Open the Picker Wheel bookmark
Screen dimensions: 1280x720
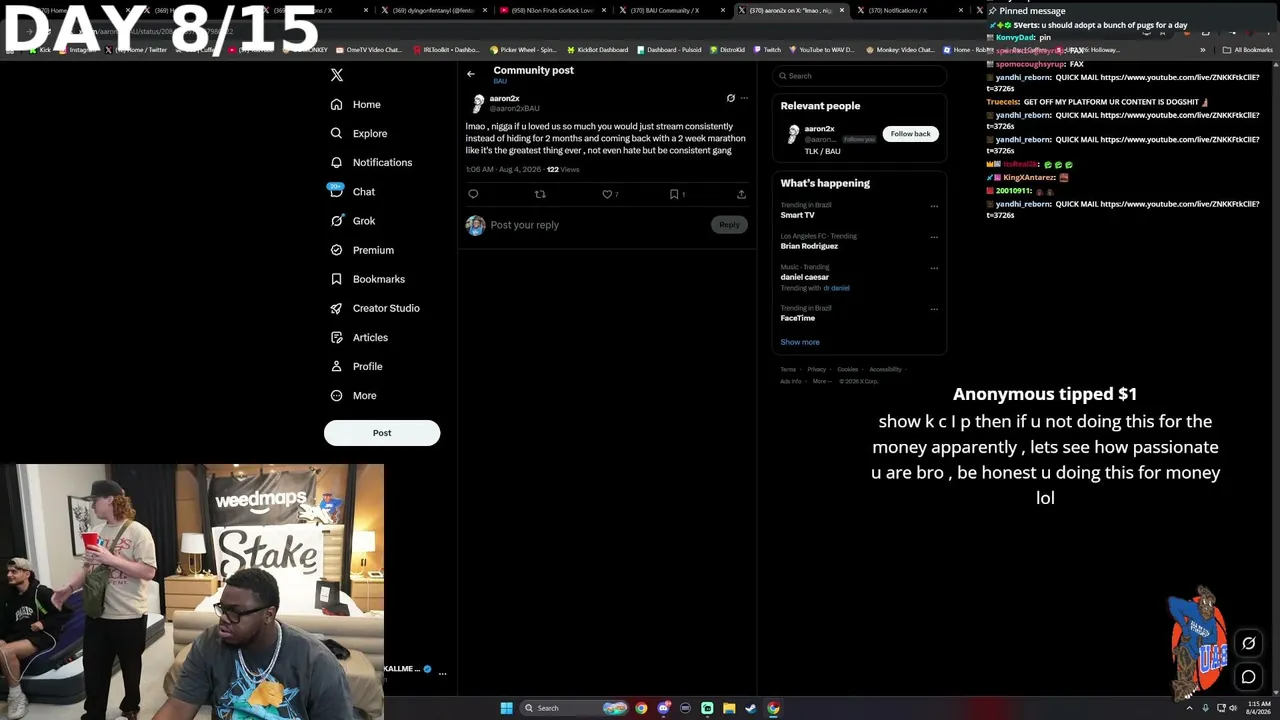coord(523,50)
